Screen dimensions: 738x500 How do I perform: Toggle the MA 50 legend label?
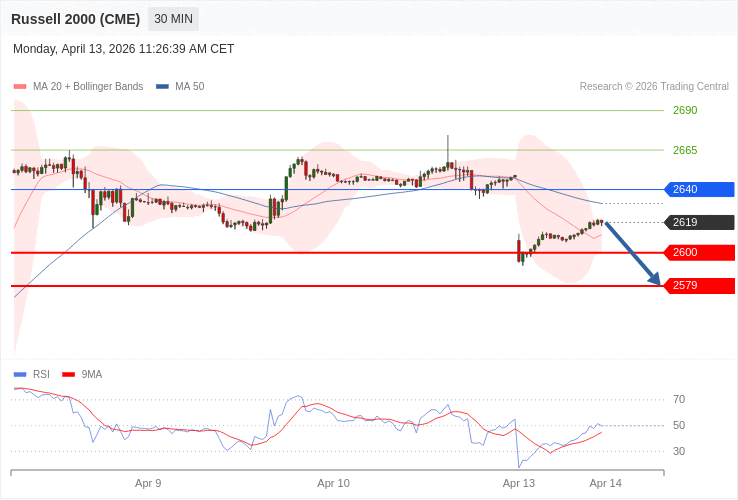pyautogui.click(x=189, y=87)
